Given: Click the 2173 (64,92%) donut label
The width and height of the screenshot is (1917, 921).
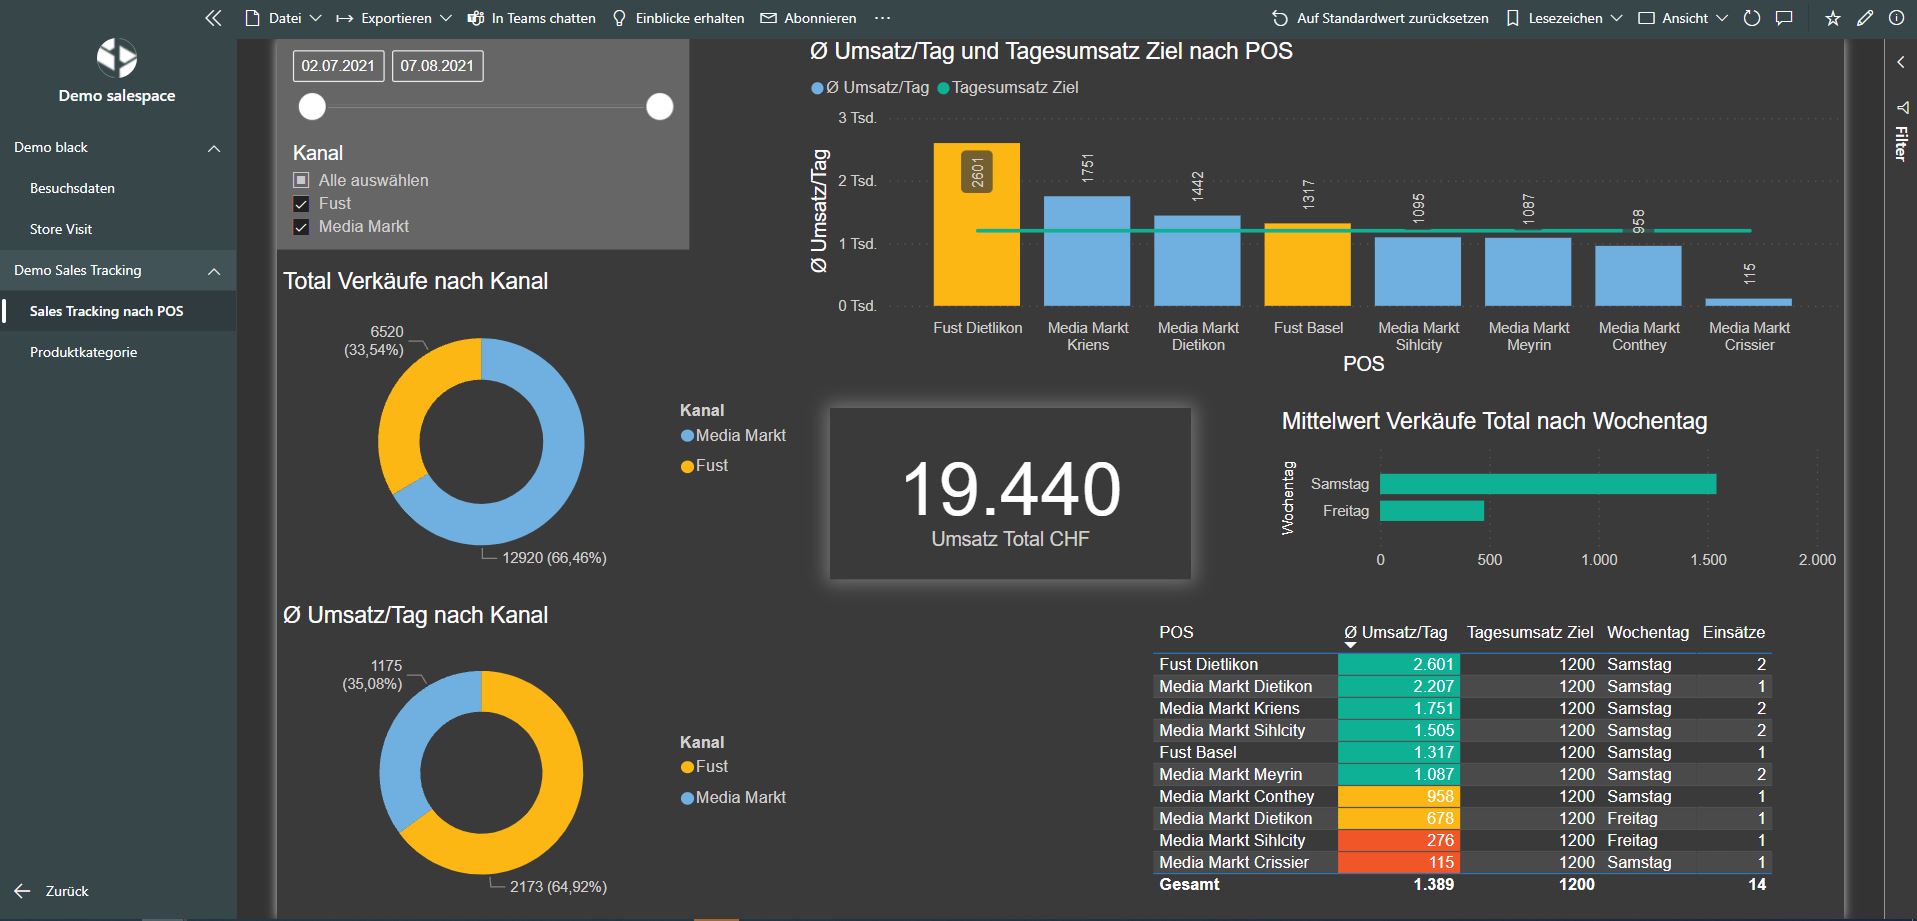Looking at the screenshot, I should (x=558, y=887).
